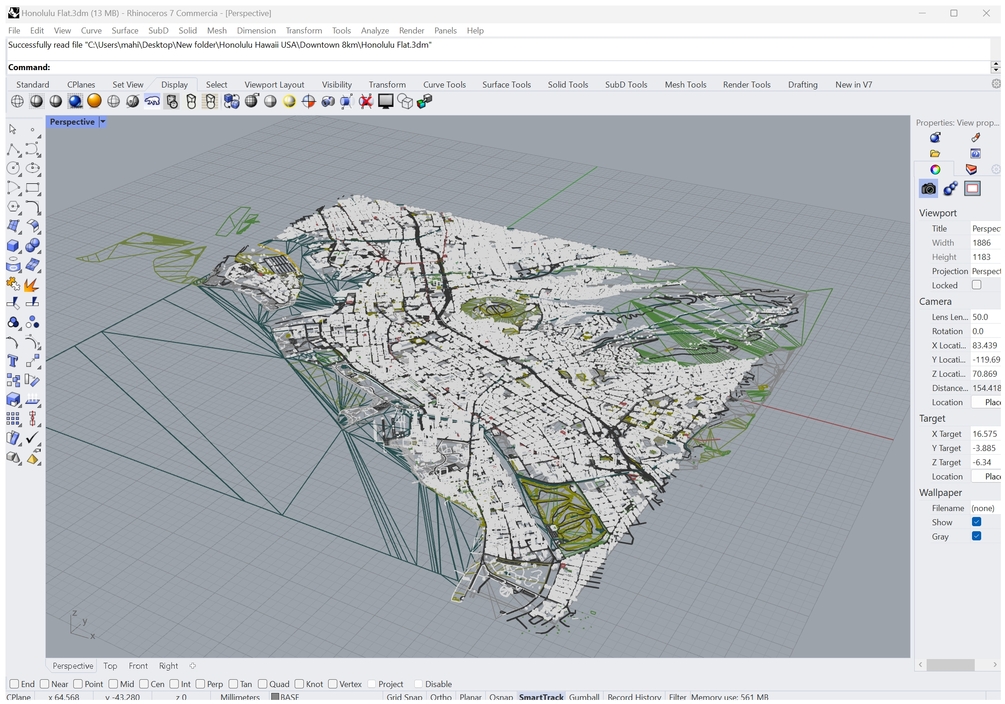Click the red X display toolbar icon
The width and height of the screenshot is (1005, 704).
366,101
